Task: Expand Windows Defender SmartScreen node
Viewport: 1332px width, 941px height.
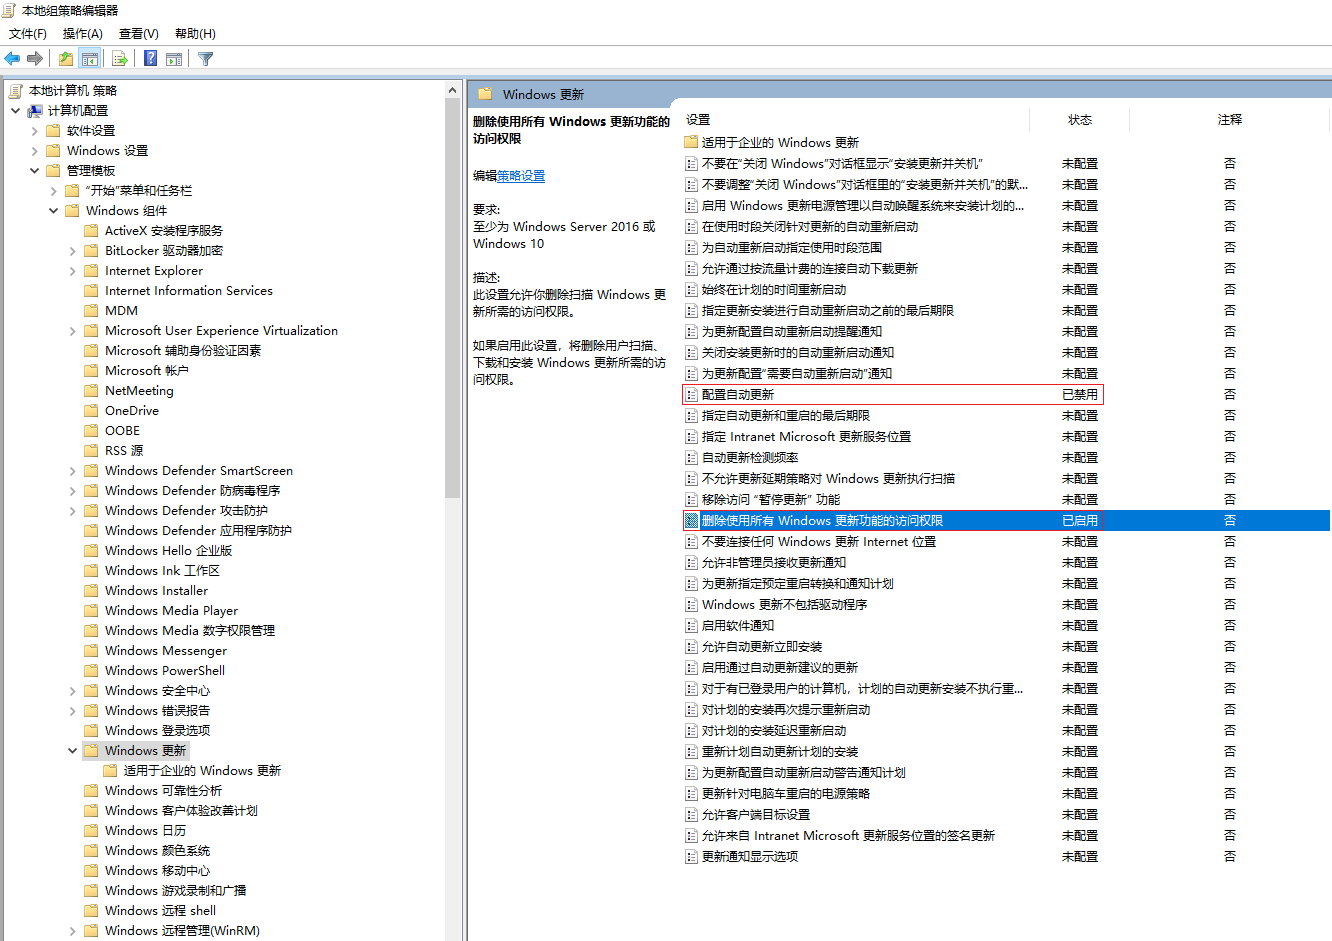Action: (x=72, y=471)
